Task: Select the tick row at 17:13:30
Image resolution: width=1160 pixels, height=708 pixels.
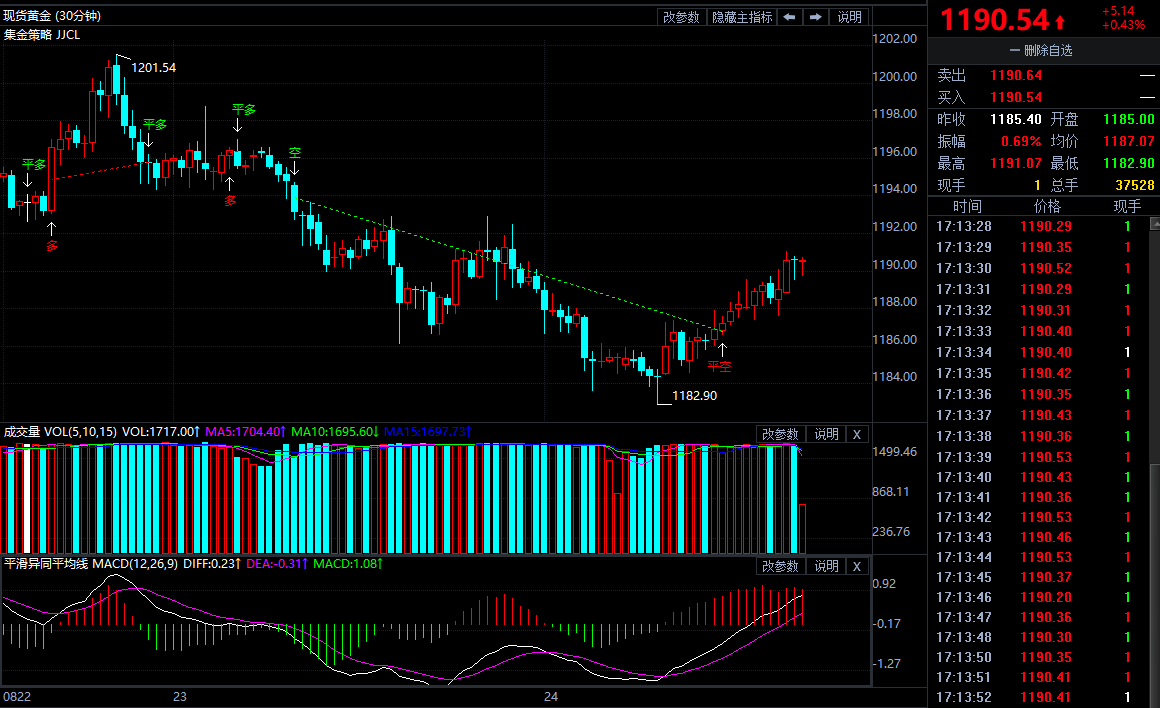Action: [1039, 269]
